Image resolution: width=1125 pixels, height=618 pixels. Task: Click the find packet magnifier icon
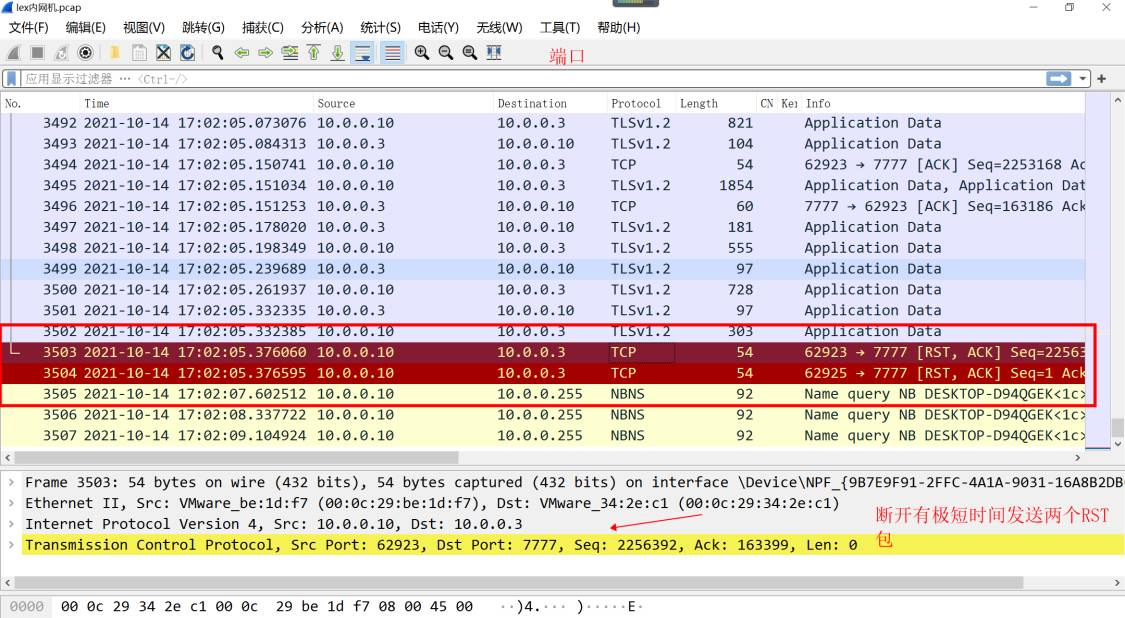(x=217, y=53)
